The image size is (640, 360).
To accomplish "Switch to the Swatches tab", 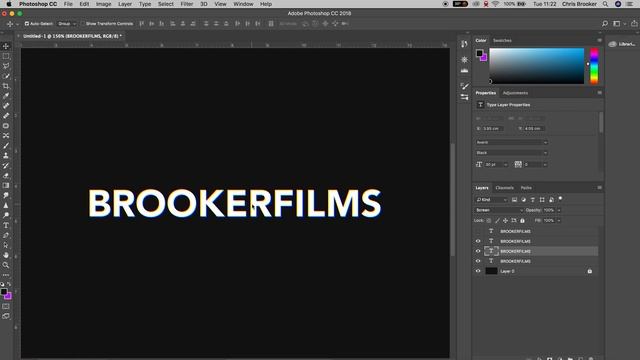I will point(502,40).
